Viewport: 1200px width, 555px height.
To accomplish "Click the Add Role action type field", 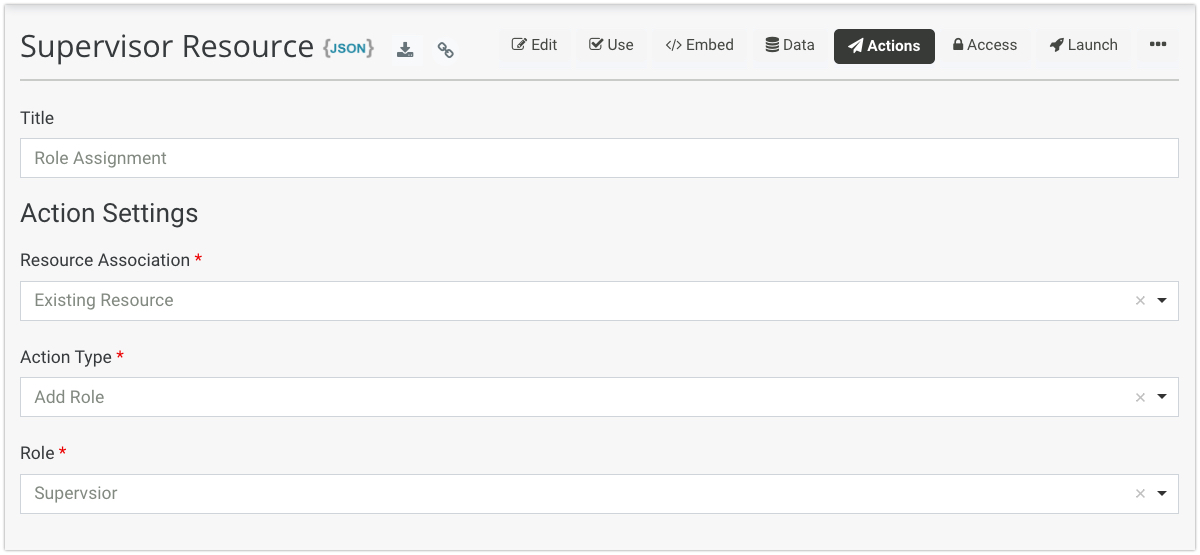I will coord(570,397).
